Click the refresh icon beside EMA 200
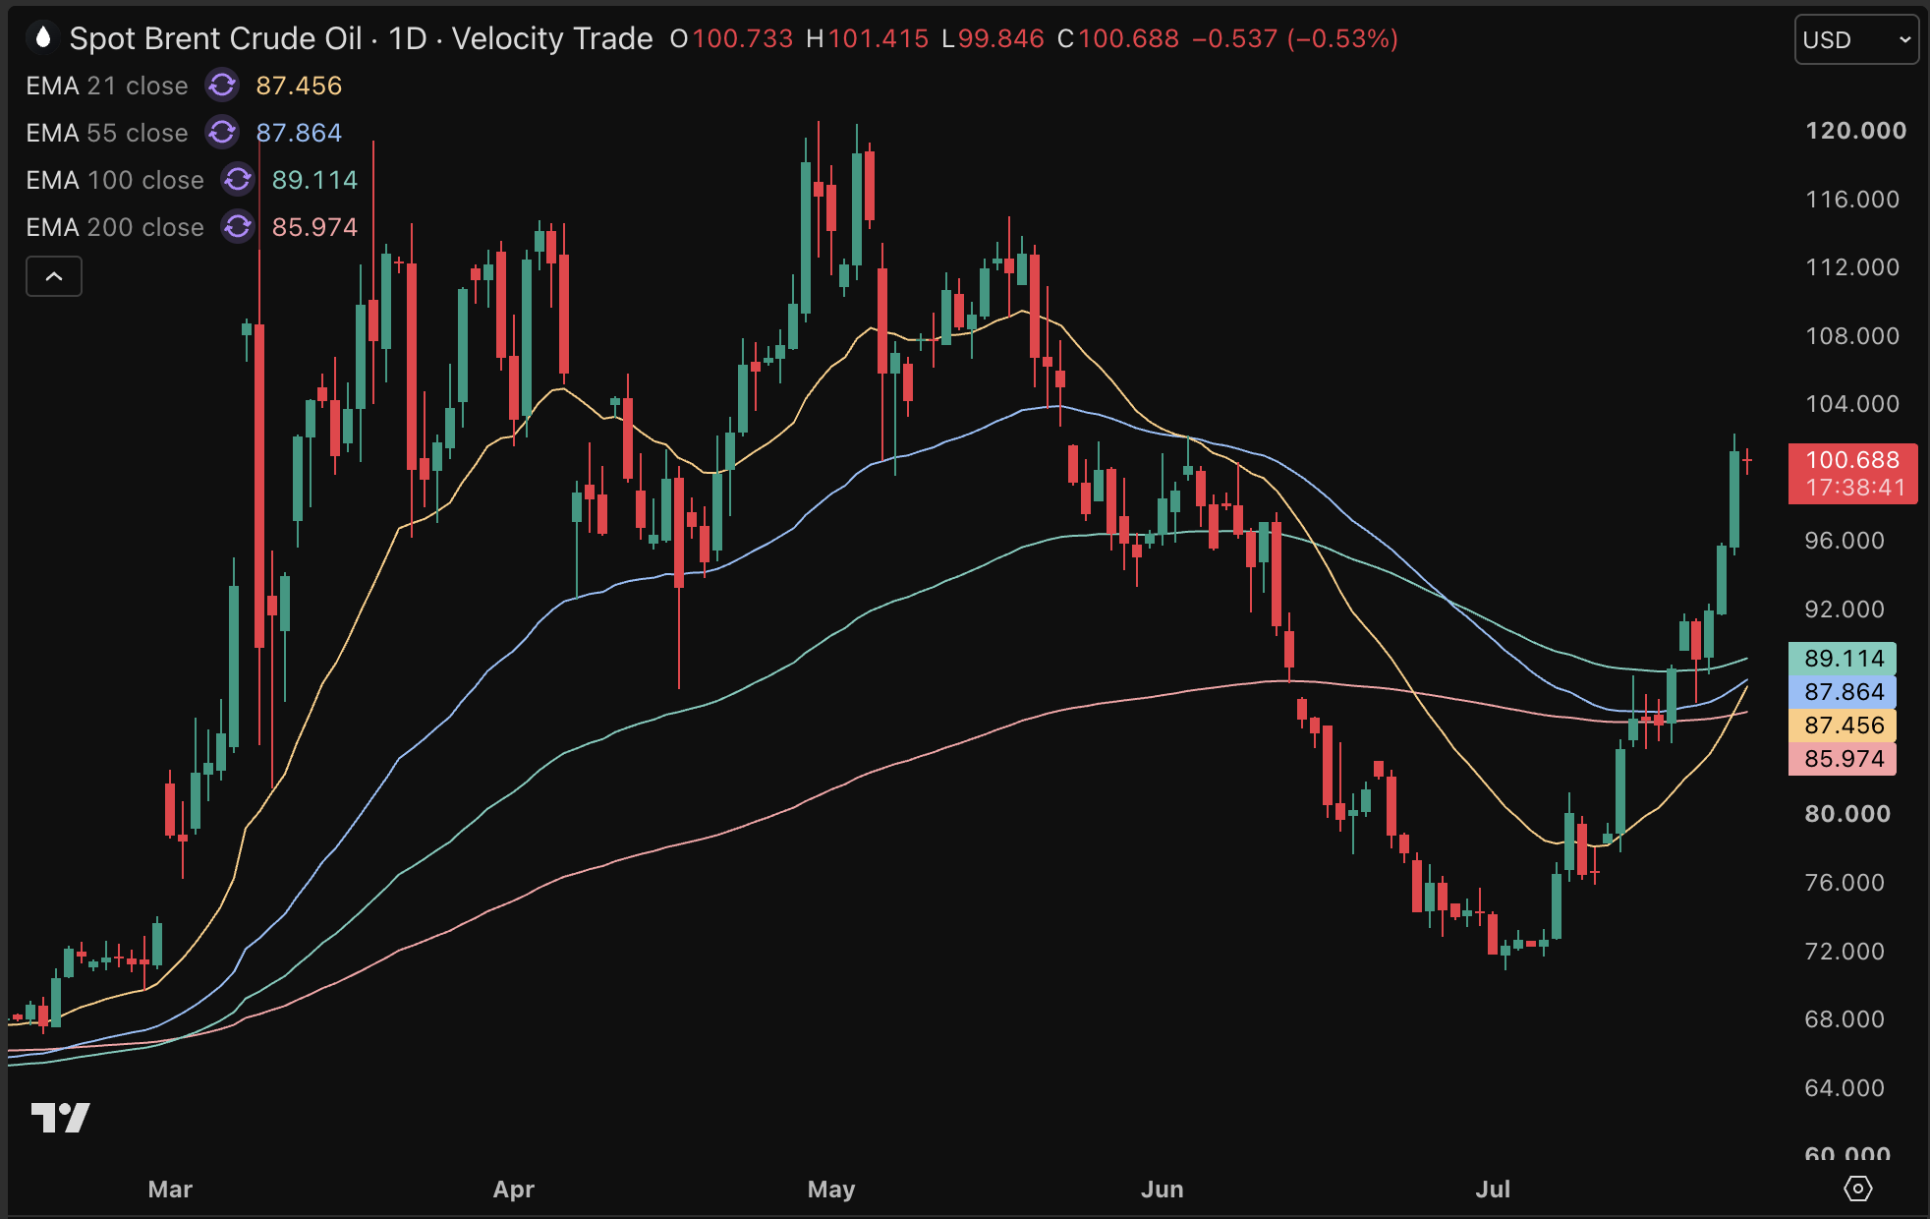Viewport: 1930px width, 1219px height. [x=238, y=226]
